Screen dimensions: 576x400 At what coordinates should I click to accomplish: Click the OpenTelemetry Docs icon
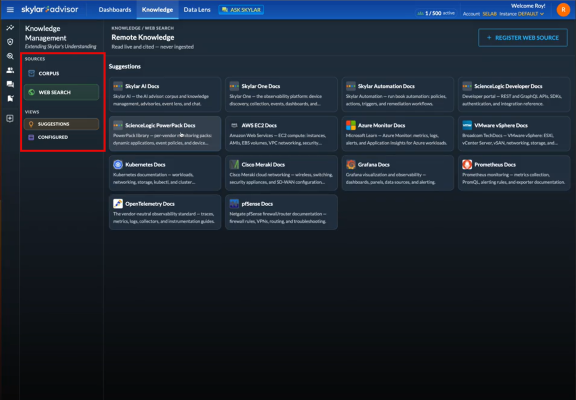coord(118,203)
